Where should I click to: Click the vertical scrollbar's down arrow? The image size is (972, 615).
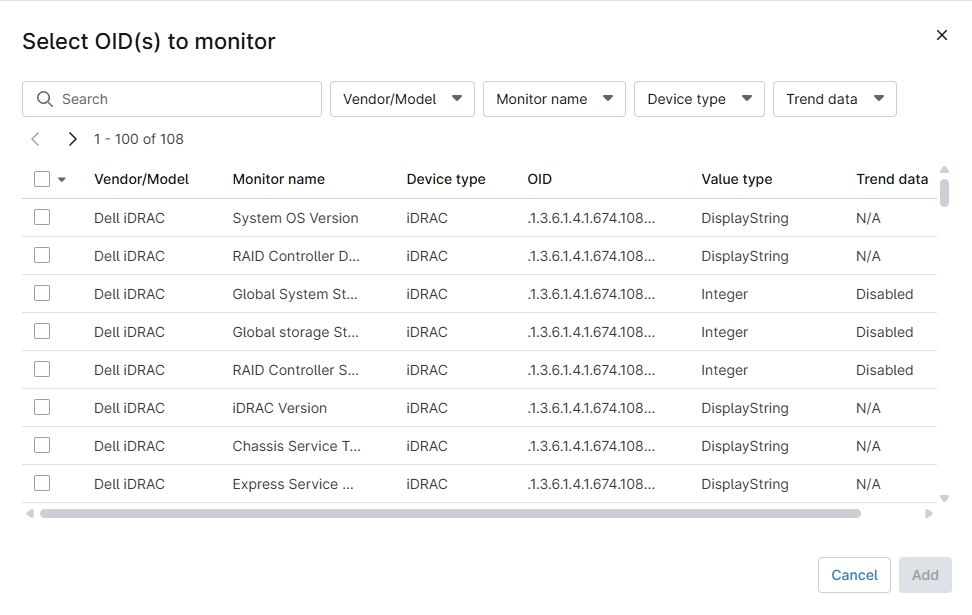(x=944, y=498)
